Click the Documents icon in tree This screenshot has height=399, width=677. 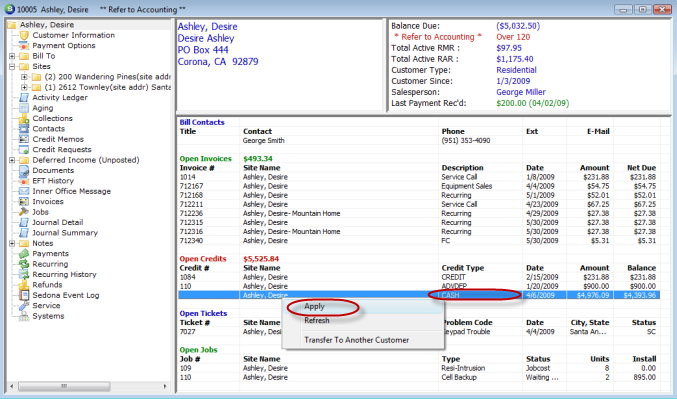(x=24, y=171)
